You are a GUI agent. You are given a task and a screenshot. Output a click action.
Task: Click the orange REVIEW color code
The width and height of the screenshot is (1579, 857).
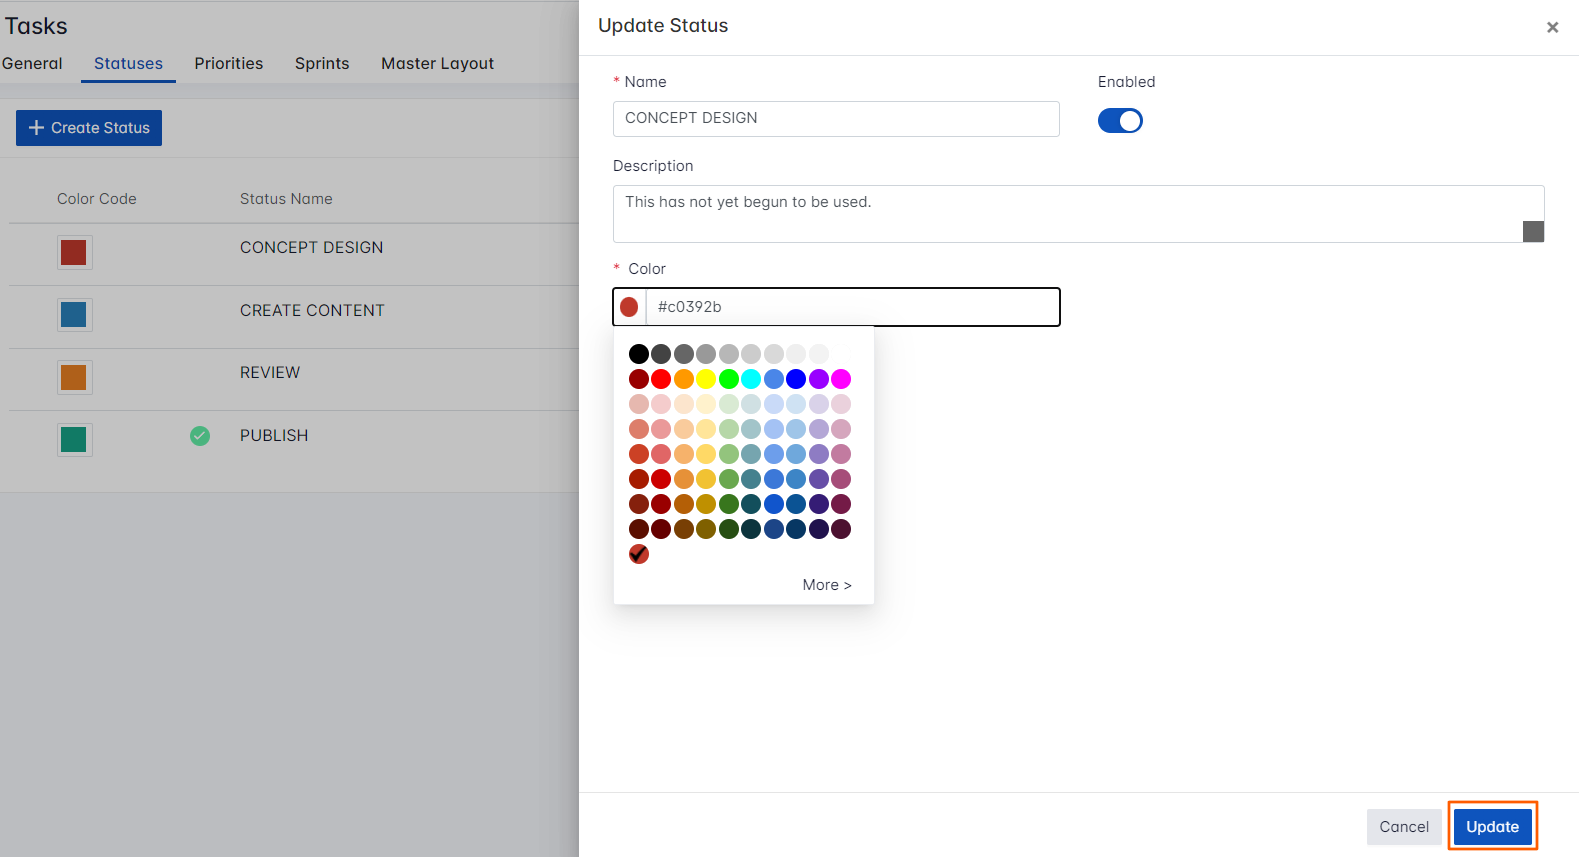[x=74, y=378]
